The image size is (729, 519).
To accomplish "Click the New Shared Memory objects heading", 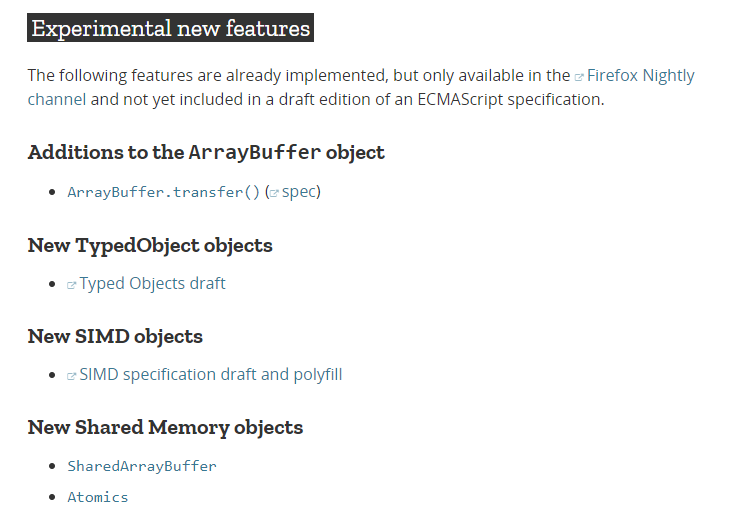I will pyautogui.click(x=165, y=428).
